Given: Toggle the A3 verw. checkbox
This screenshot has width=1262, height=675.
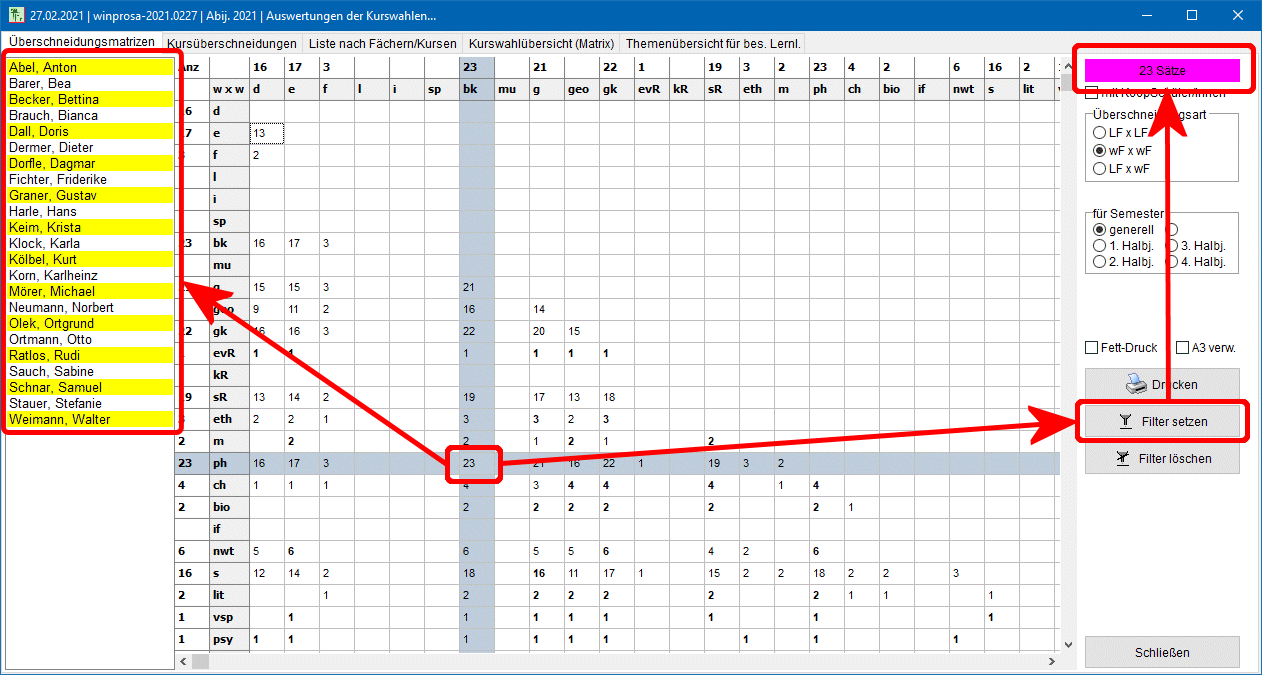Looking at the screenshot, I should tap(1183, 348).
